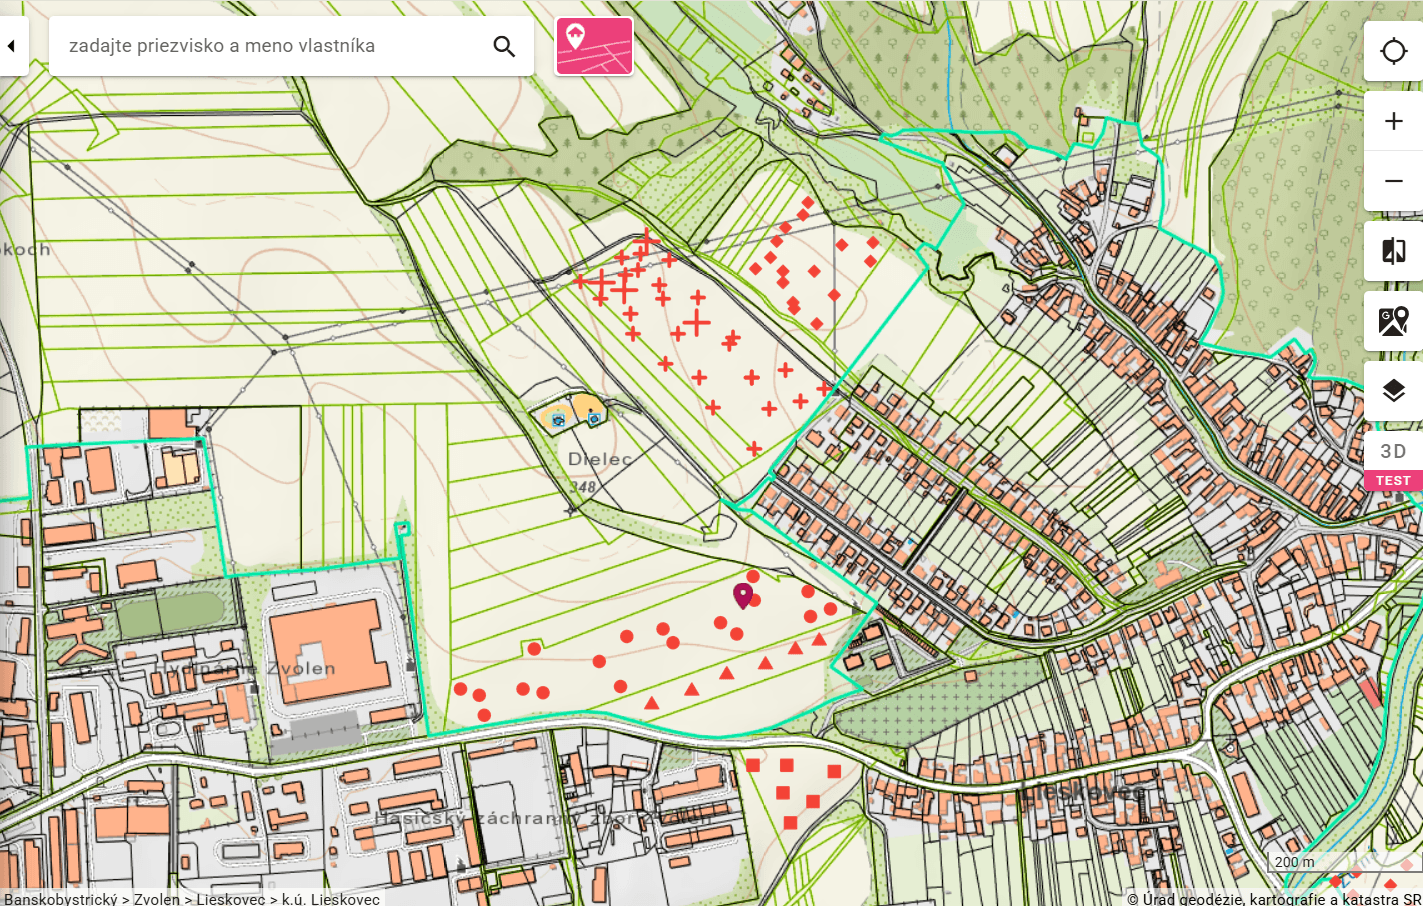This screenshot has height=906, width=1423.
Task: Click the large orange building near Zvolen label
Action: [x=325, y=650]
